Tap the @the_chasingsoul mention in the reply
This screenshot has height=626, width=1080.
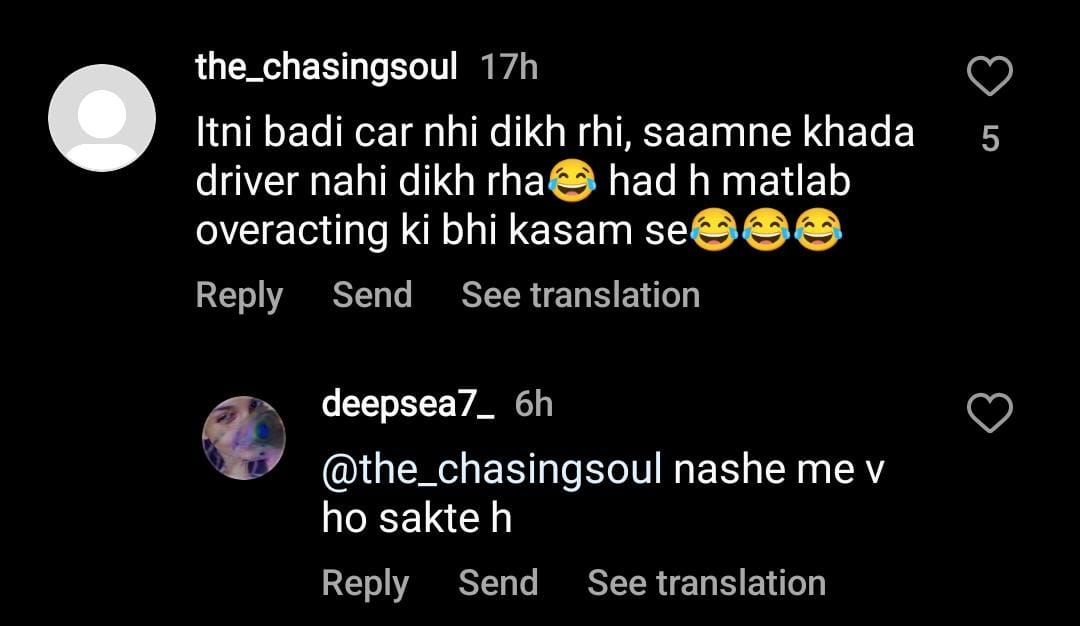(x=492, y=470)
